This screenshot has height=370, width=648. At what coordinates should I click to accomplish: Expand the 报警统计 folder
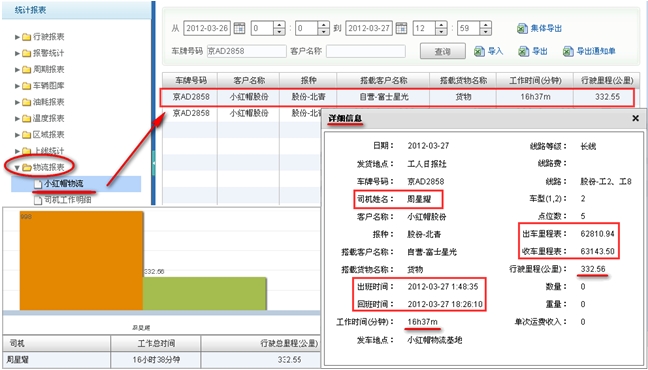[17, 53]
